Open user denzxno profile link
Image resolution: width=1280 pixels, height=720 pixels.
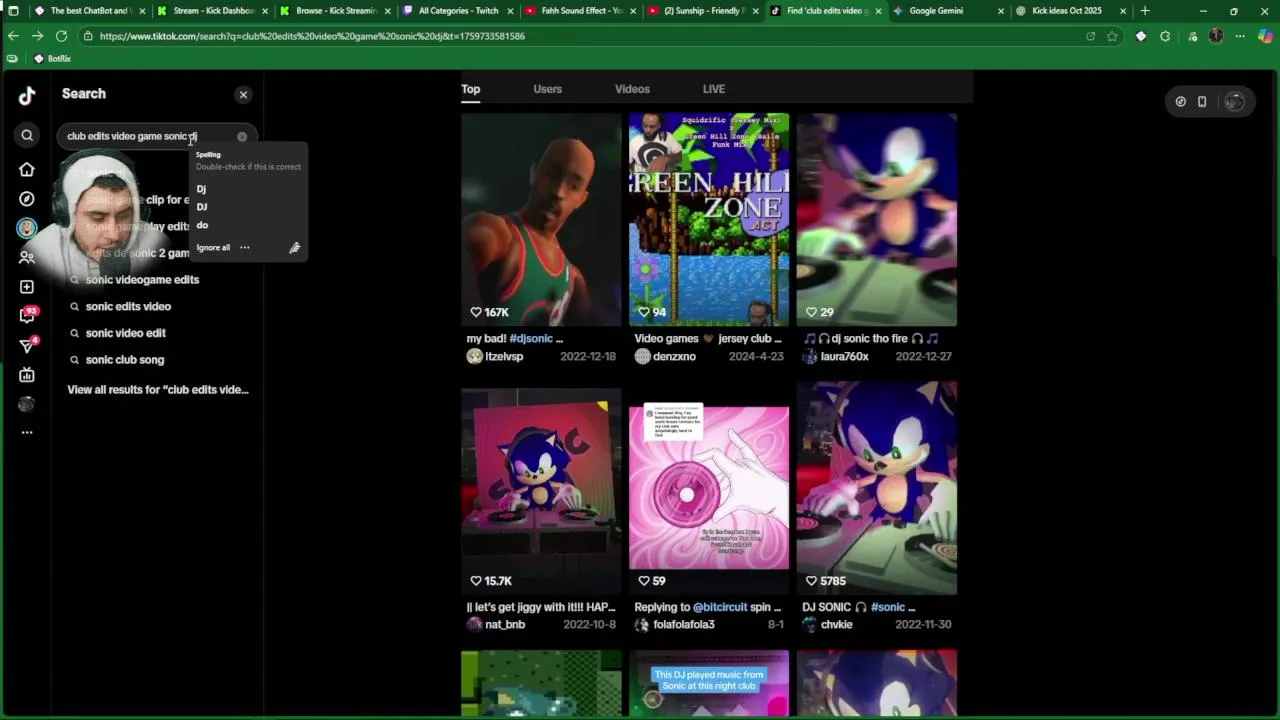pyautogui.click(x=674, y=357)
